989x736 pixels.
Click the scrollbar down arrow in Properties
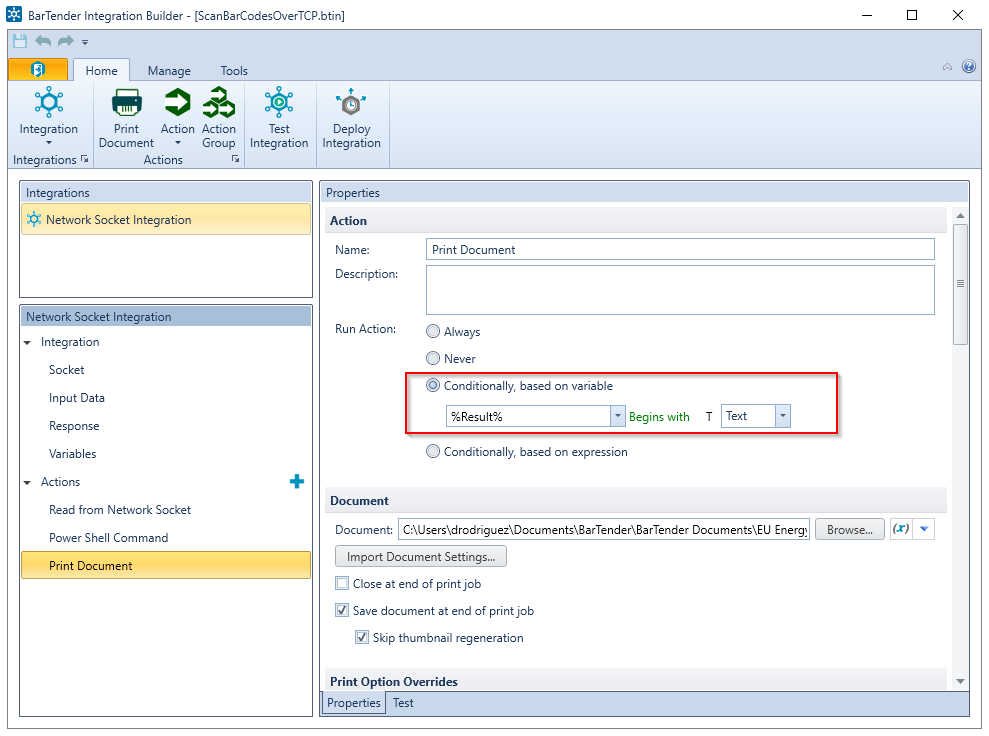[960, 681]
